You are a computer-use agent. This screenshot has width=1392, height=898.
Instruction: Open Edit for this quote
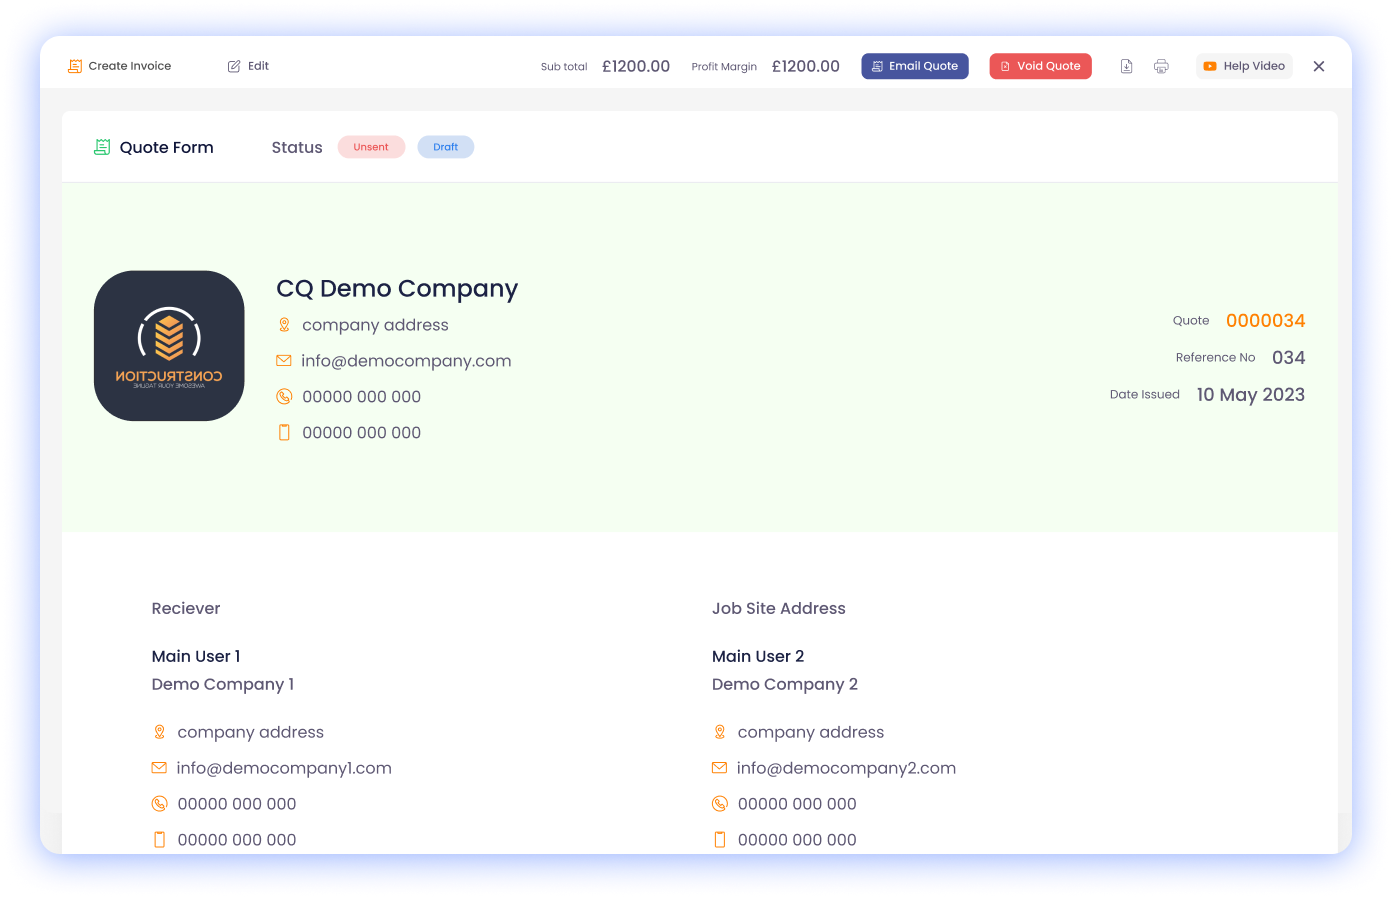(x=248, y=66)
